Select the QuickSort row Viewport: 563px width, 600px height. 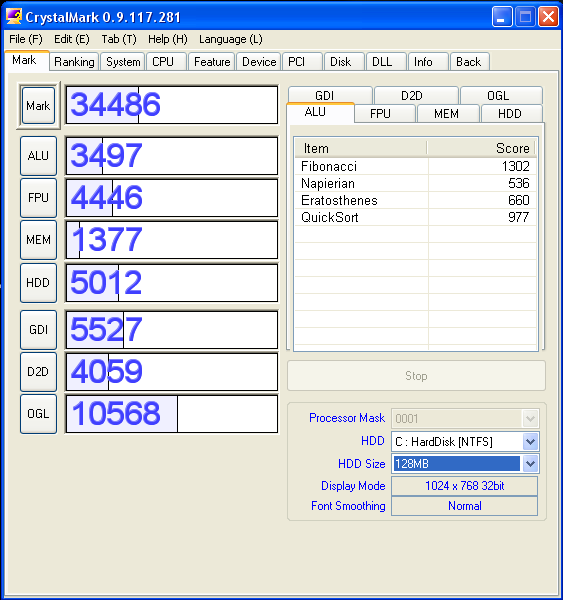[416, 217]
